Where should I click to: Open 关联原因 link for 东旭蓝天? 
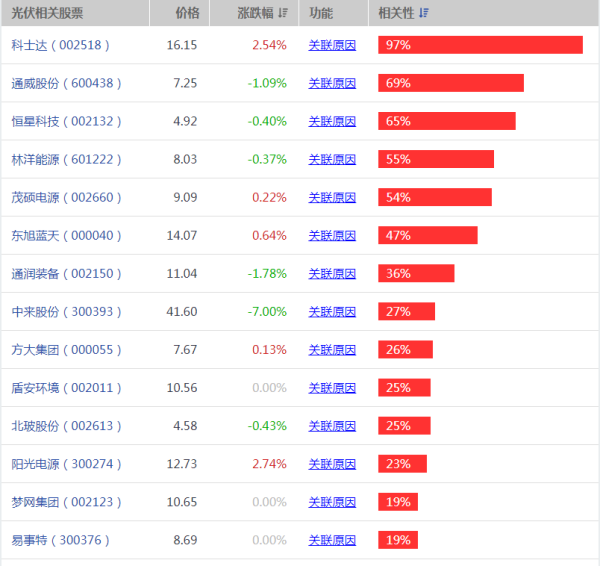pos(332,235)
